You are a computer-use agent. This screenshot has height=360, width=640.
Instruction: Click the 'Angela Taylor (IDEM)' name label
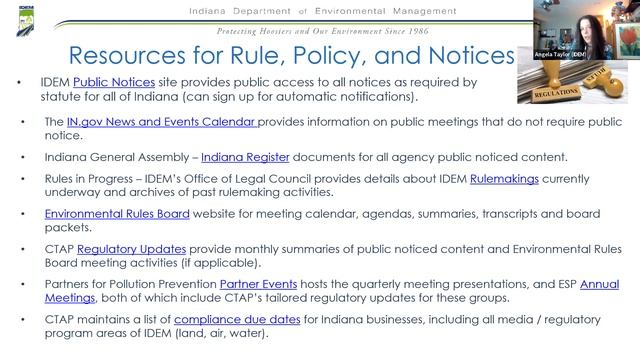pyautogui.click(x=560, y=55)
